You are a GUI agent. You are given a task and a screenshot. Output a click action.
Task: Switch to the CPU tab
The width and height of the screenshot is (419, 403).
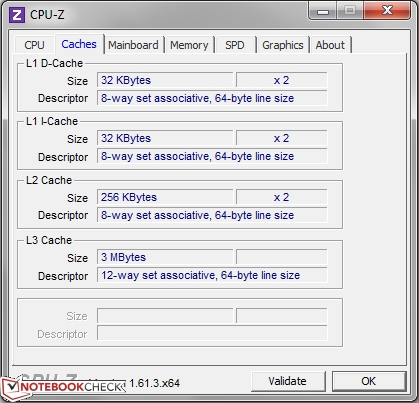click(34, 45)
